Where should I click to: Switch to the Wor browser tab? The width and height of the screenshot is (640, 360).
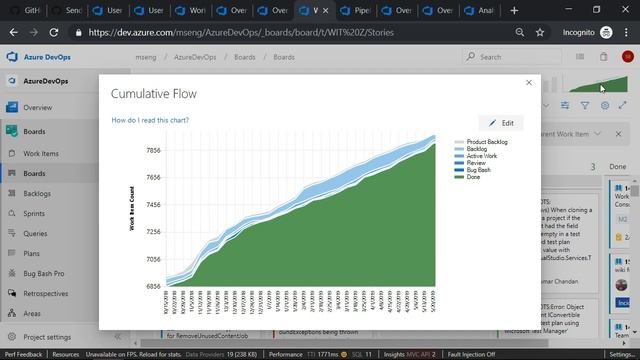click(191, 11)
